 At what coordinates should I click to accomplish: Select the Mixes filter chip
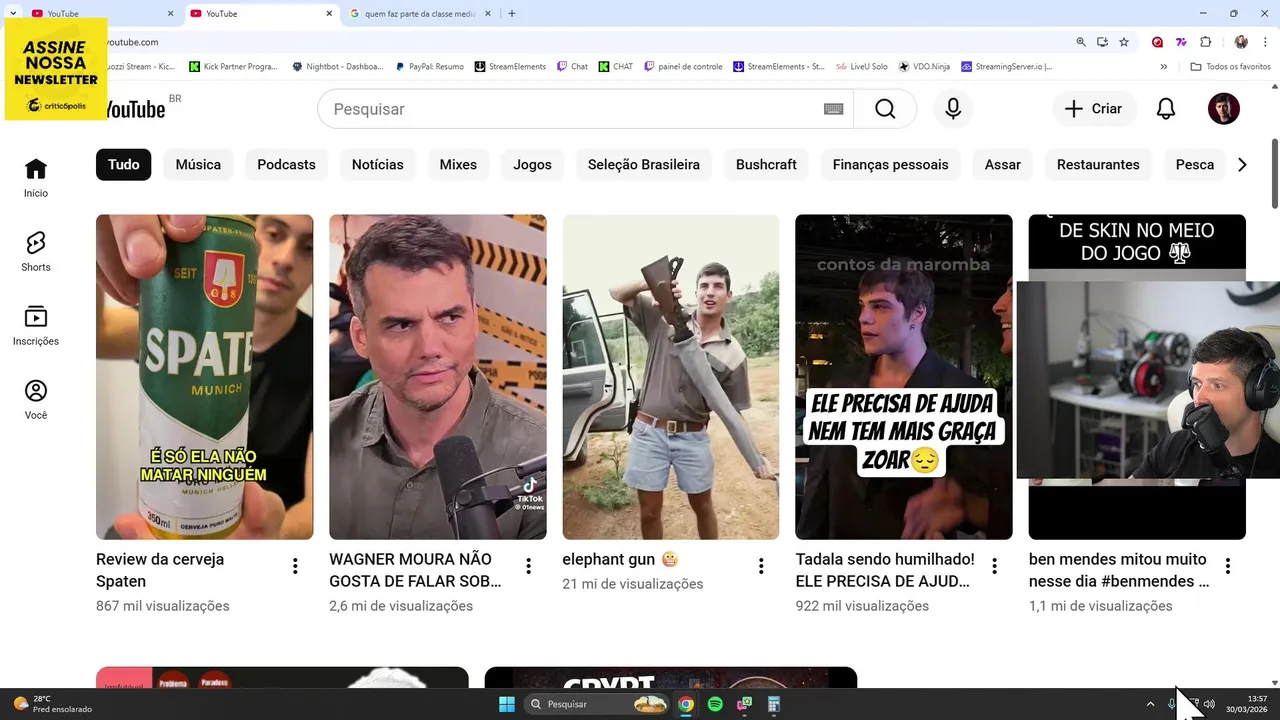(x=458, y=165)
